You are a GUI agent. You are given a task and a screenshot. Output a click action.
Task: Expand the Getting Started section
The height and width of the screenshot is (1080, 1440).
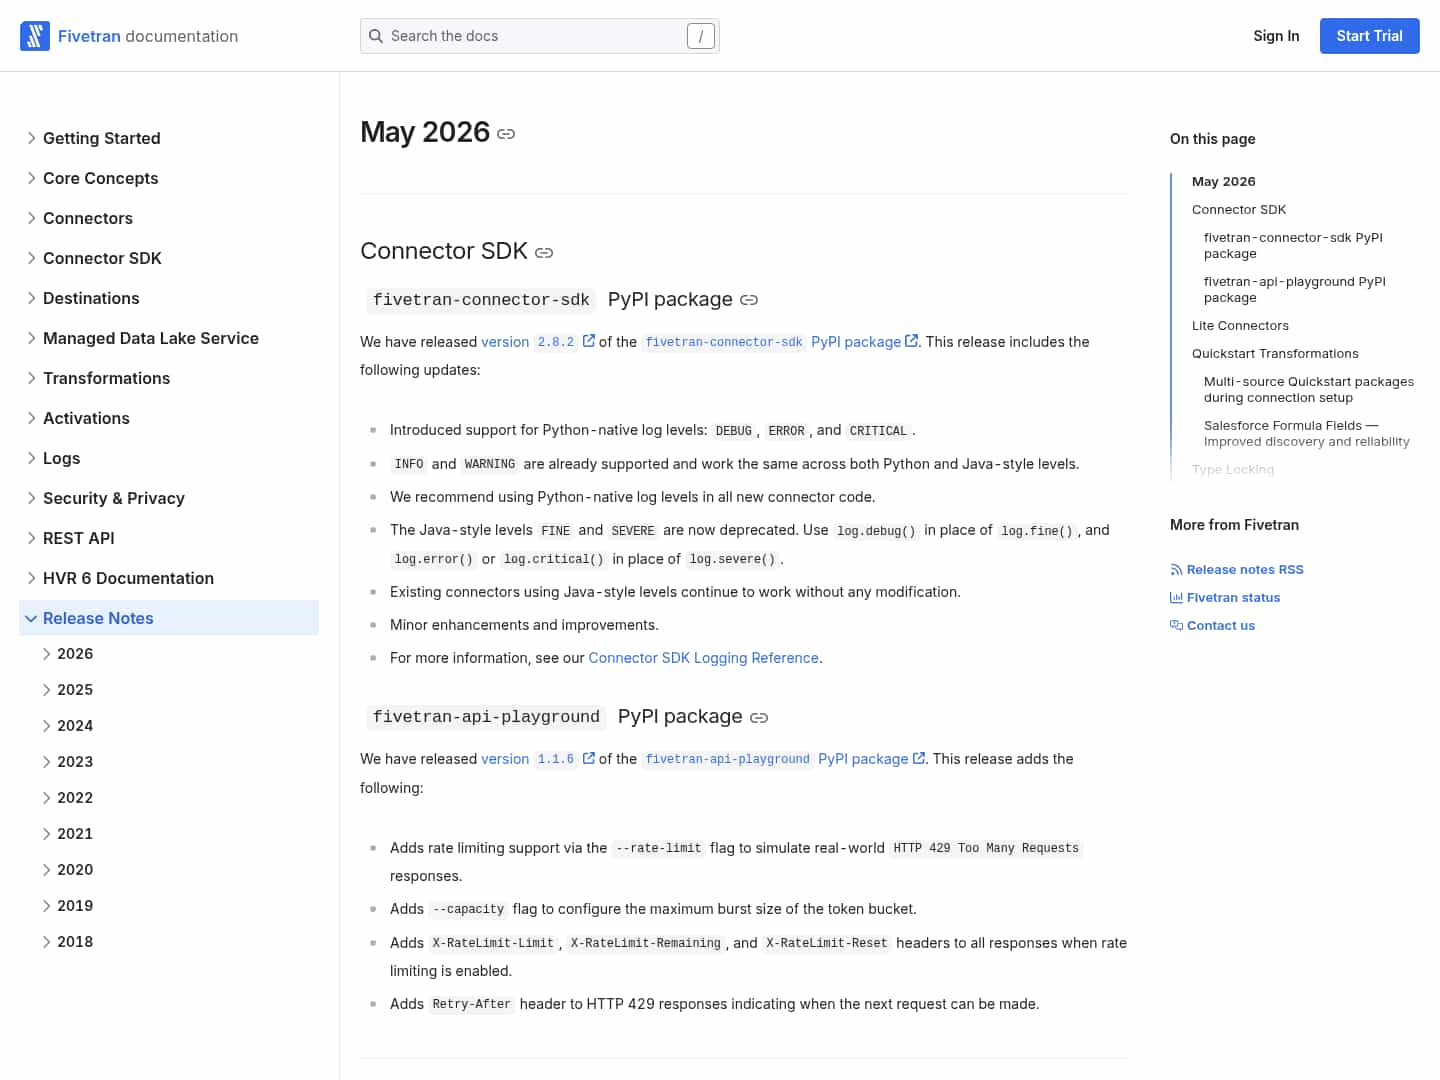tap(31, 138)
